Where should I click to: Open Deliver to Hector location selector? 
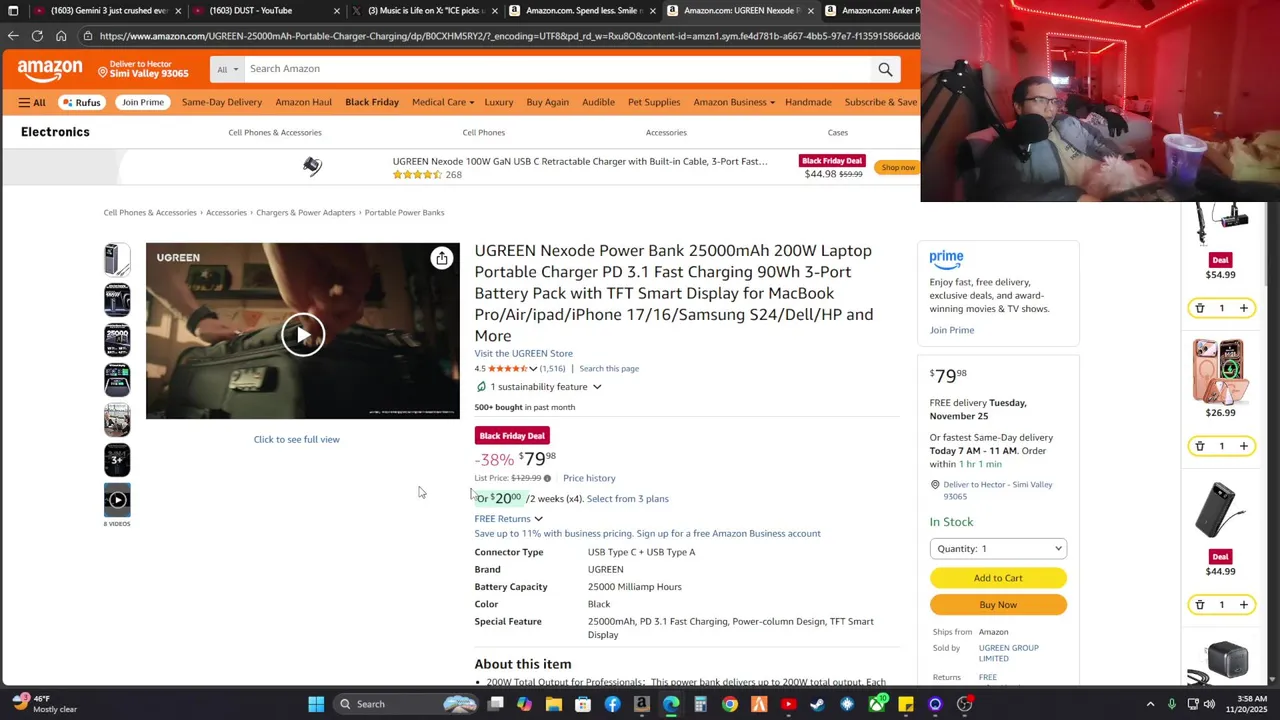tap(143, 69)
